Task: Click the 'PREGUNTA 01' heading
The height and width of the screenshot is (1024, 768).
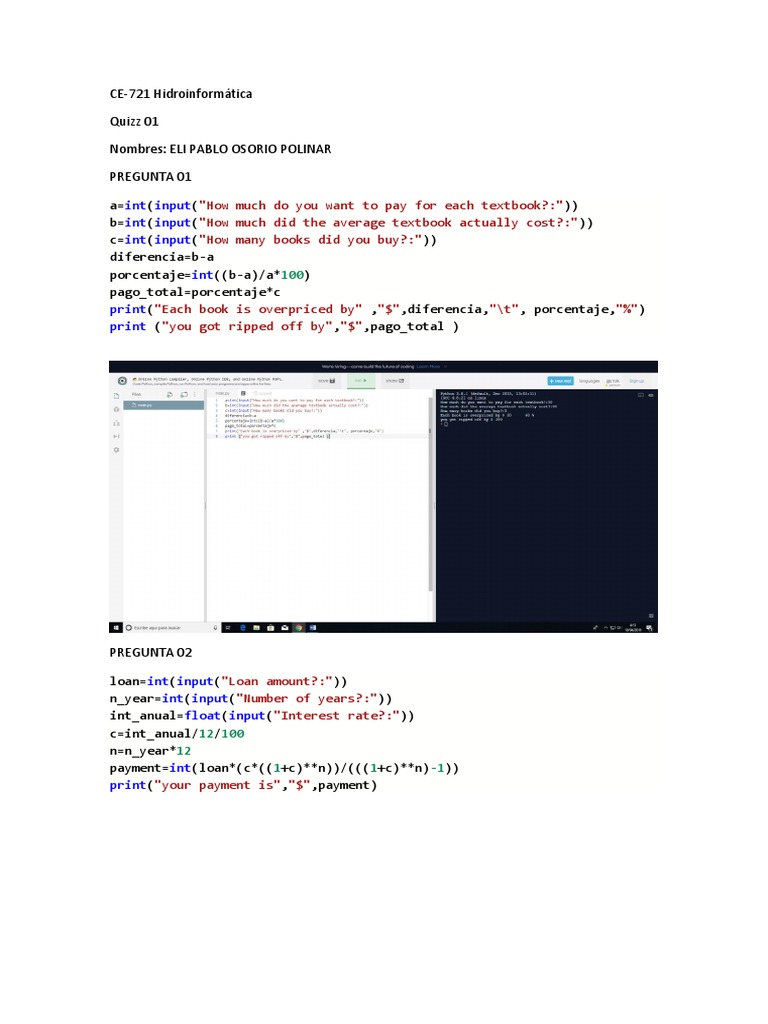Action: point(150,176)
